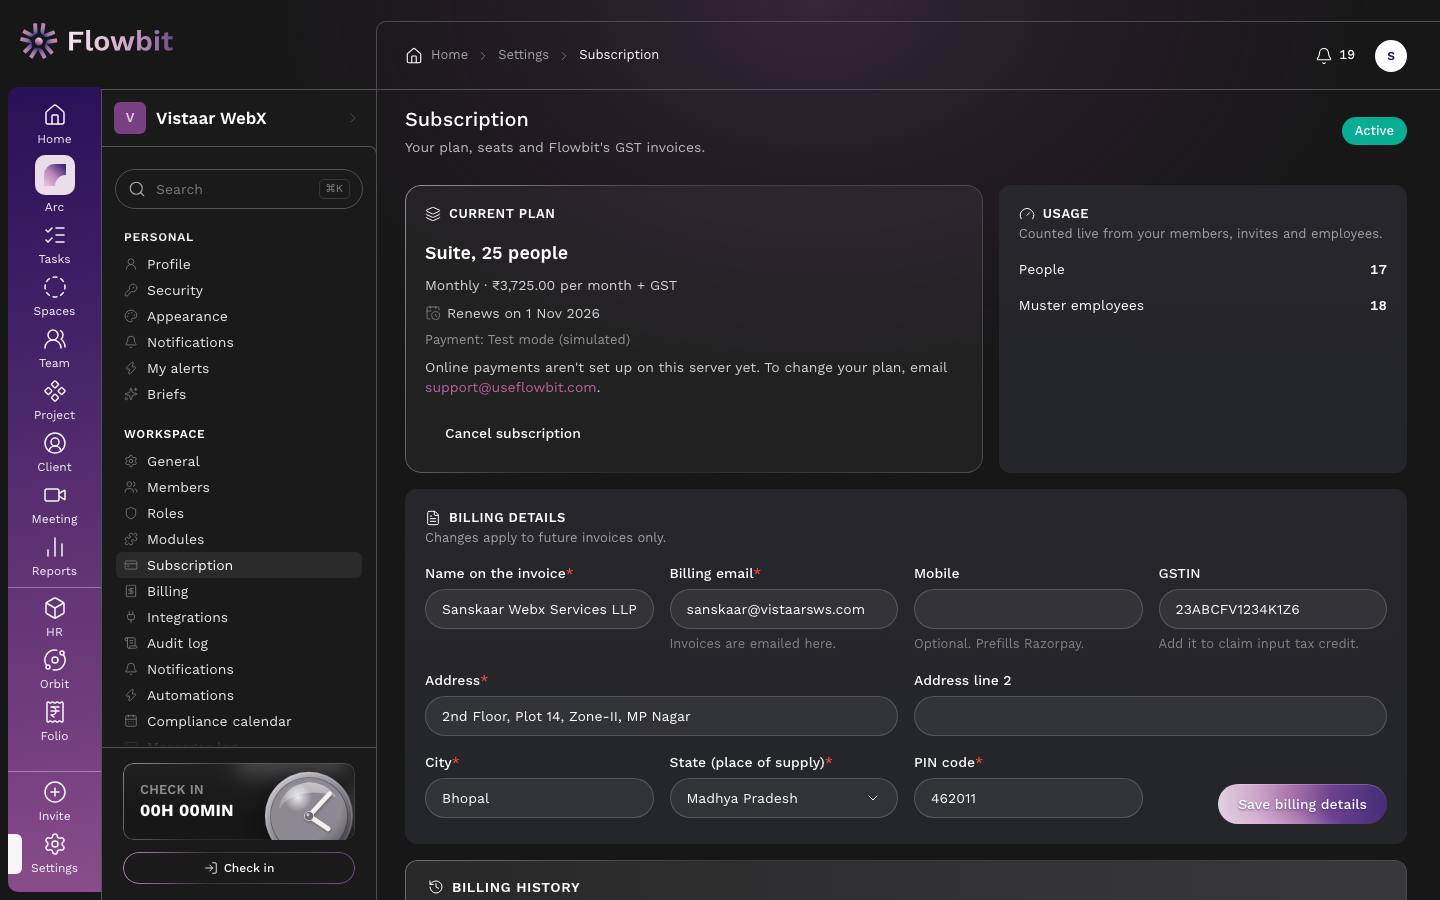The width and height of the screenshot is (1440, 900).
Task: Click Cancel subscription
Action: [513, 433]
